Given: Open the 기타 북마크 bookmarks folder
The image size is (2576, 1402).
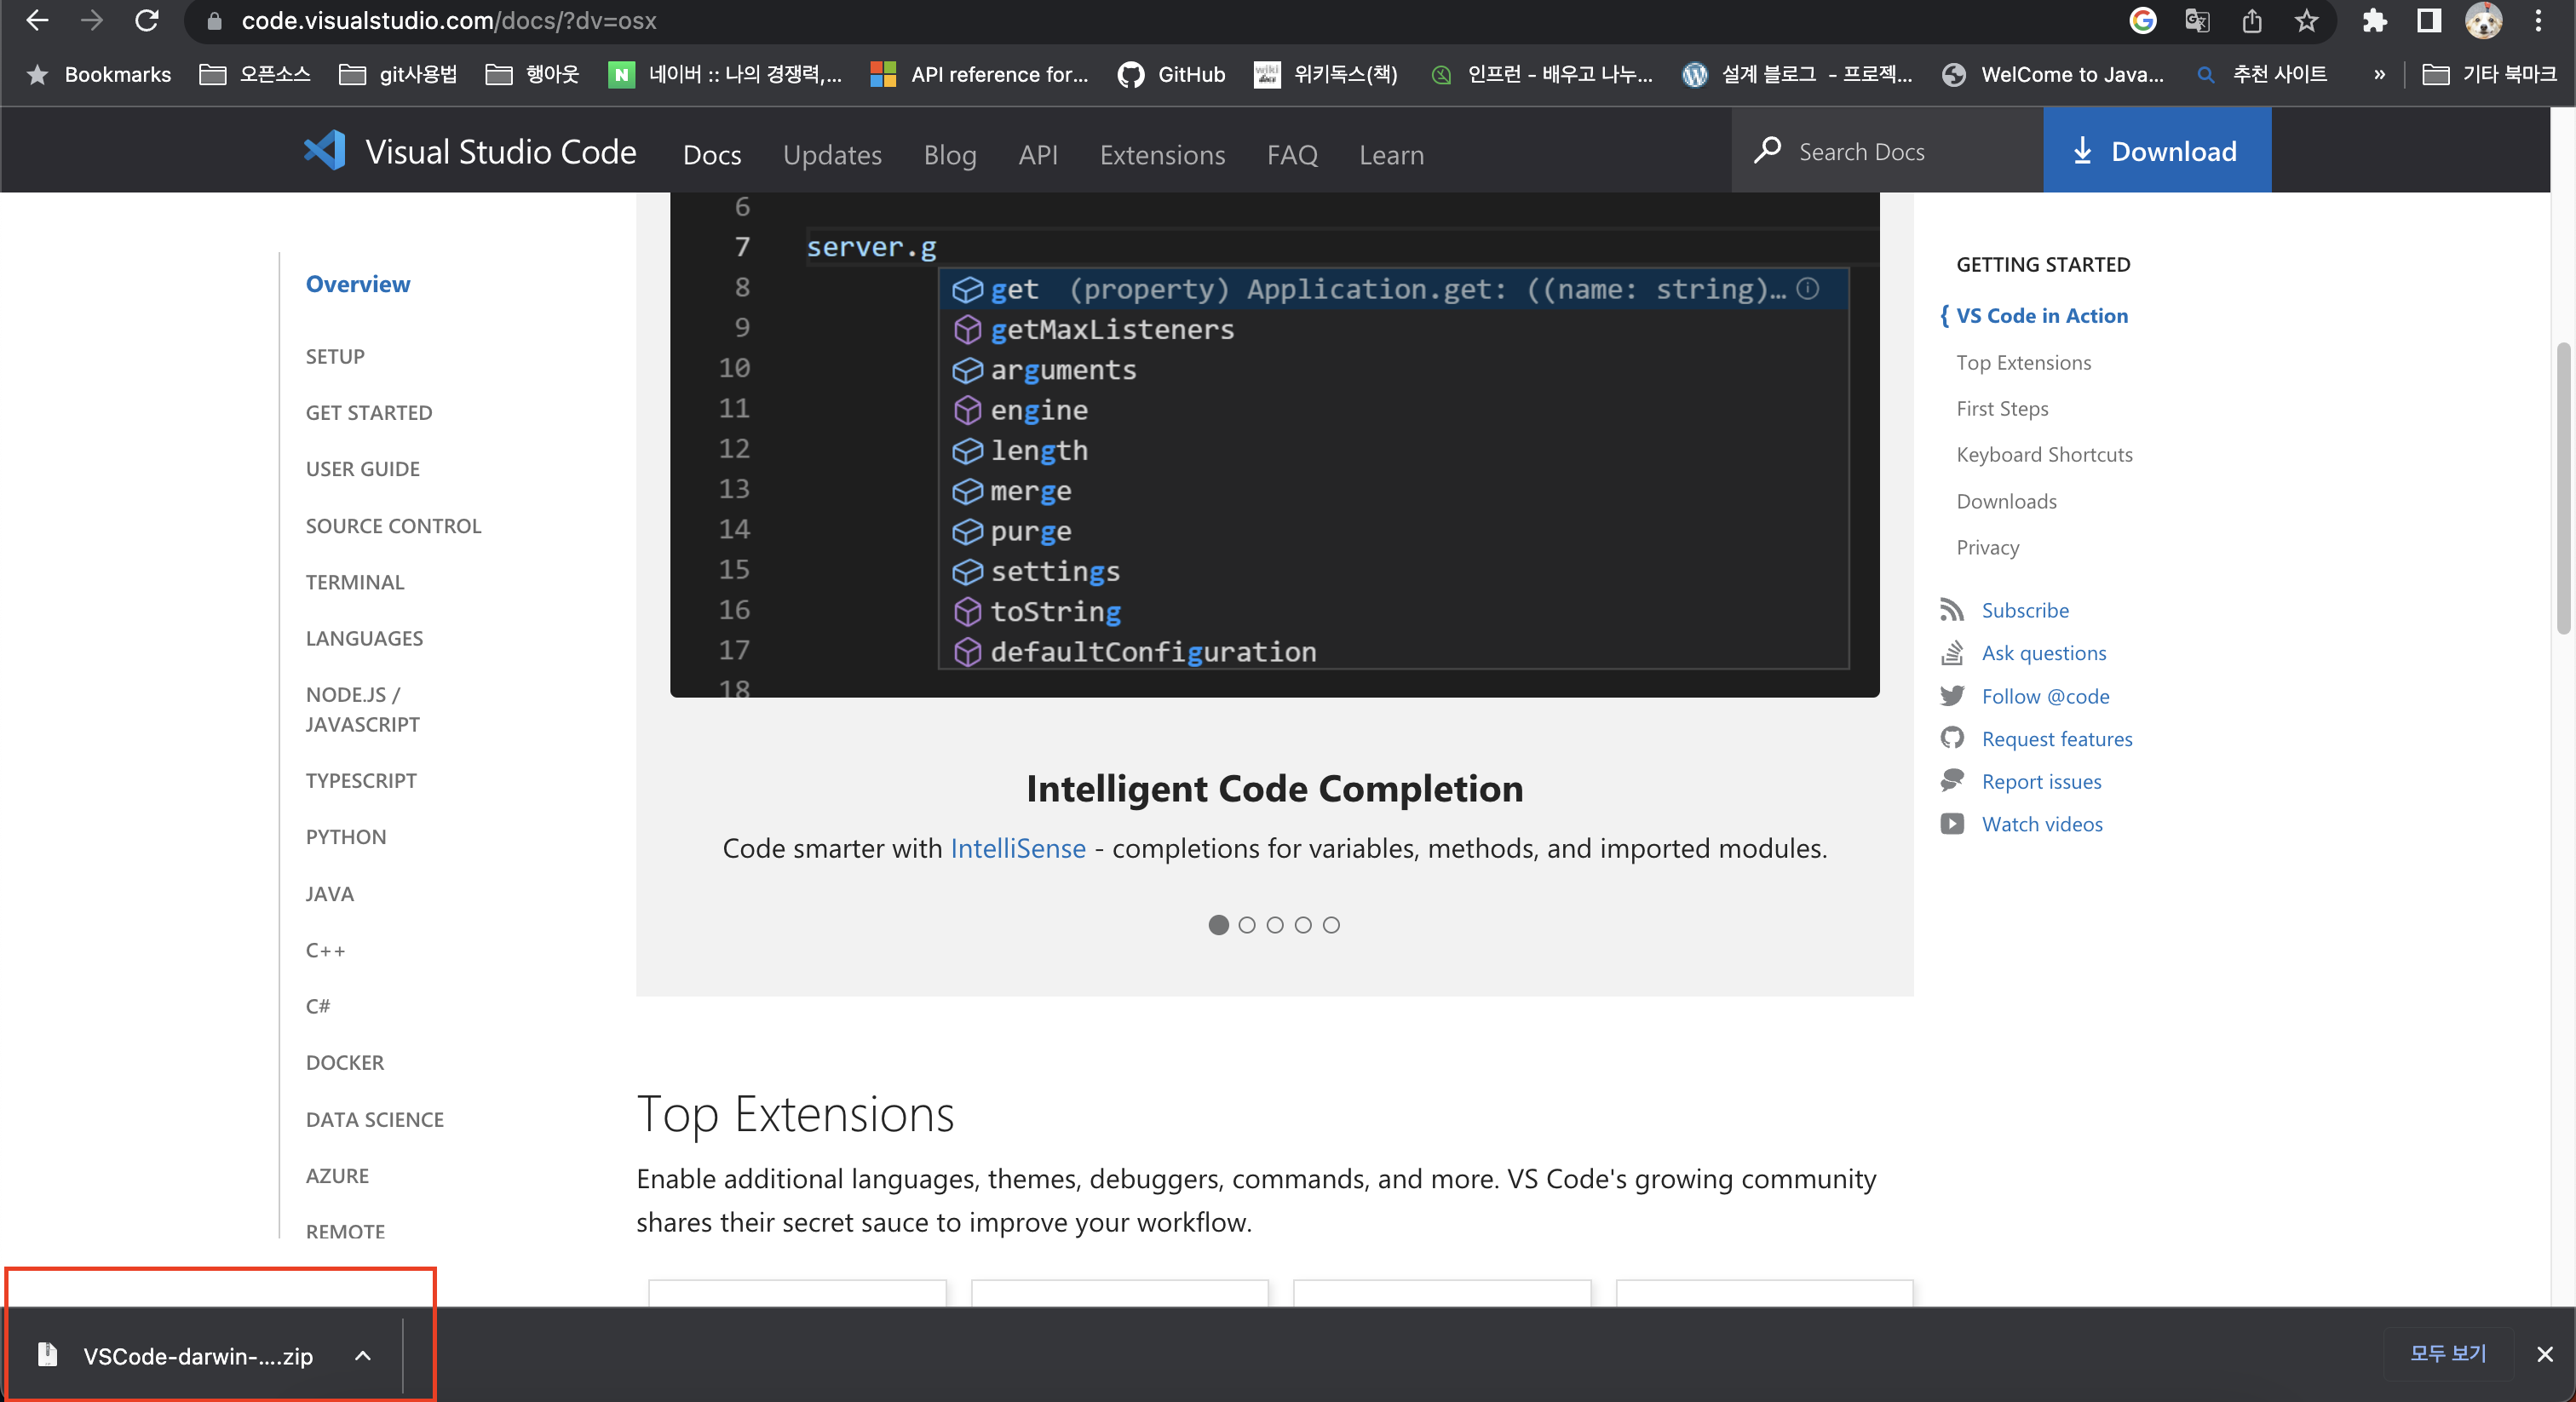Looking at the screenshot, I should click(x=2489, y=74).
